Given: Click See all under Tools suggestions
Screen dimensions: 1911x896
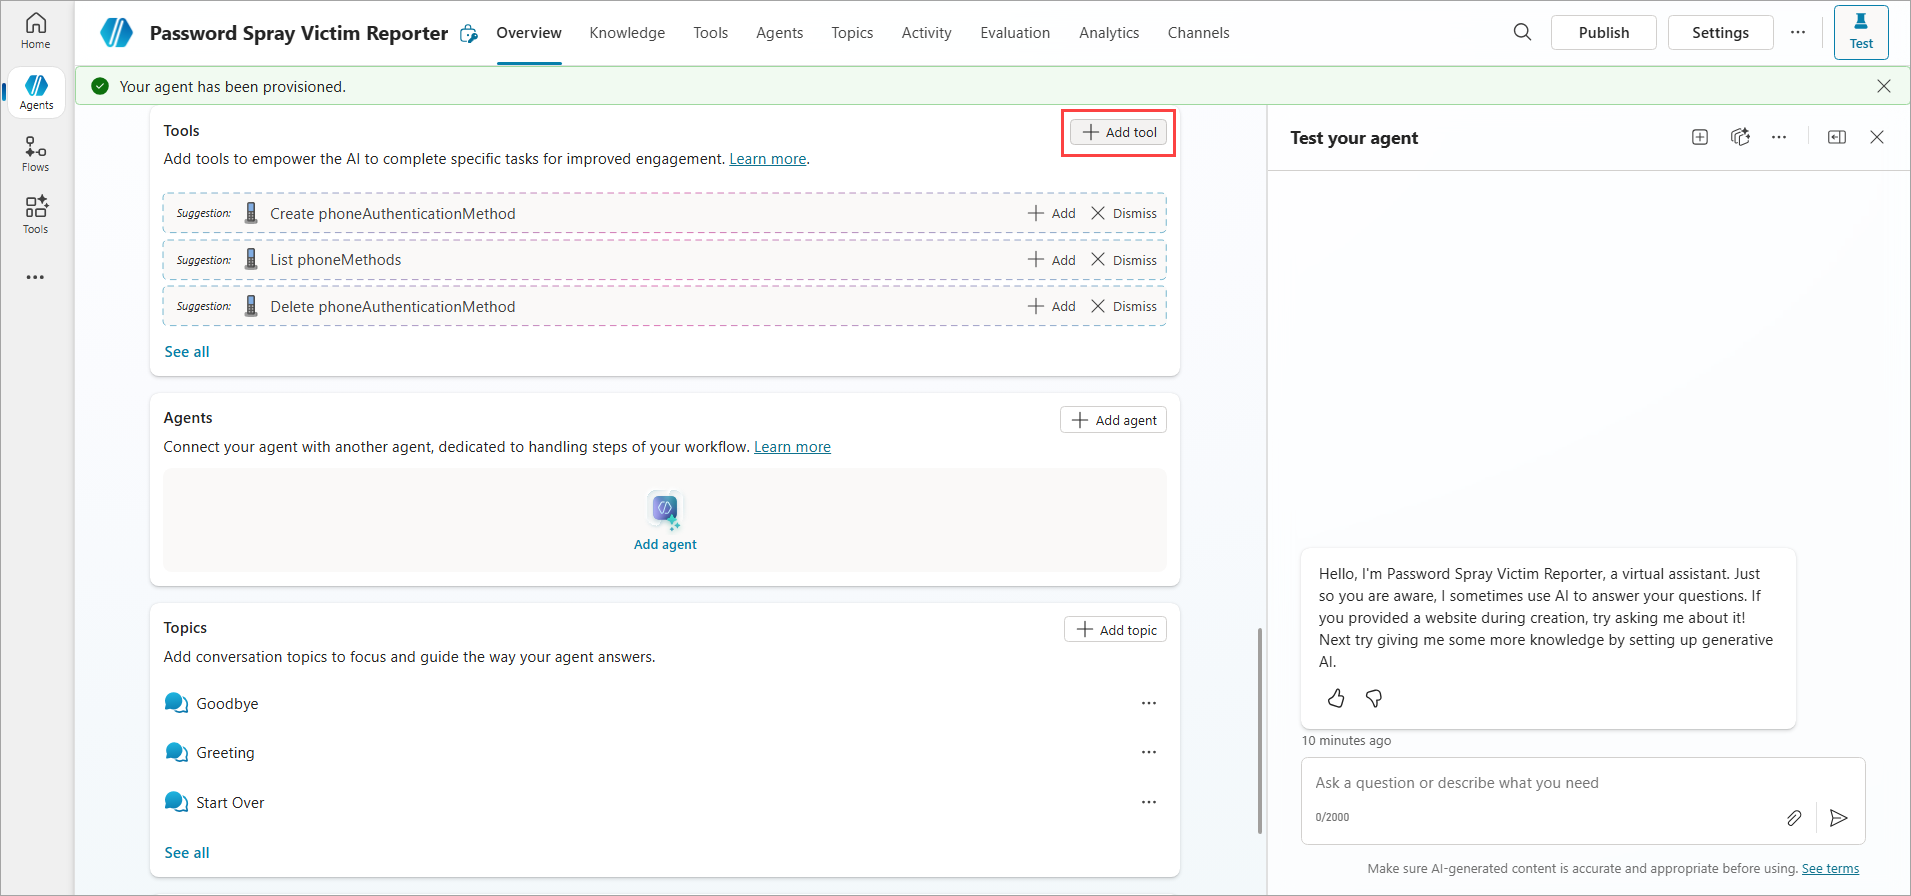Looking at the screenshot, I should pos(187,352).
